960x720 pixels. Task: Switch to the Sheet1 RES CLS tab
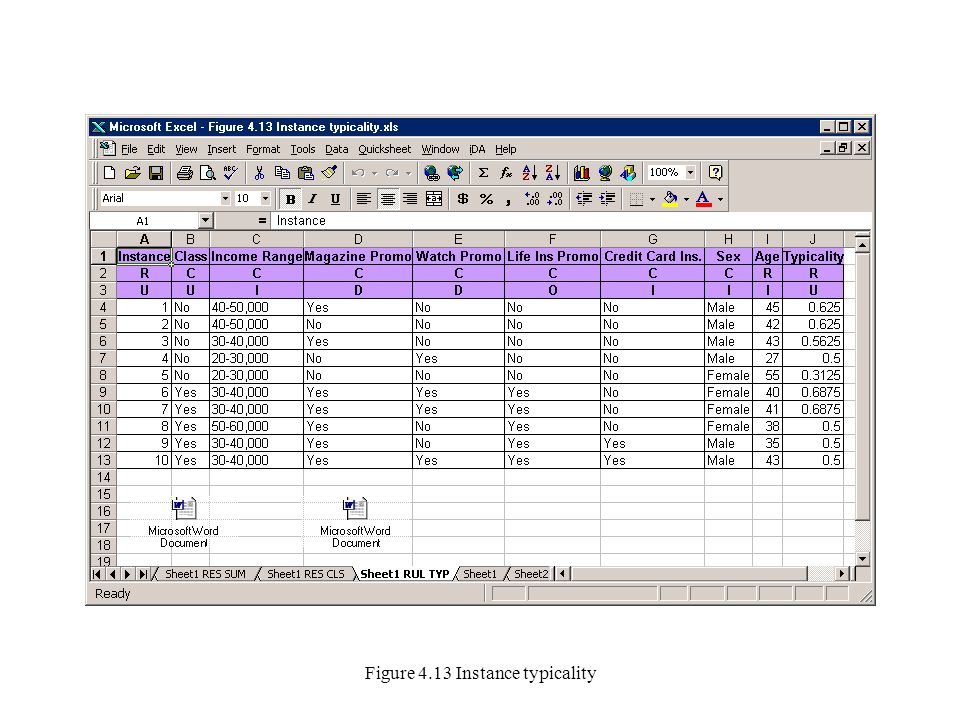pyautogui.click(x=306, y=574)
